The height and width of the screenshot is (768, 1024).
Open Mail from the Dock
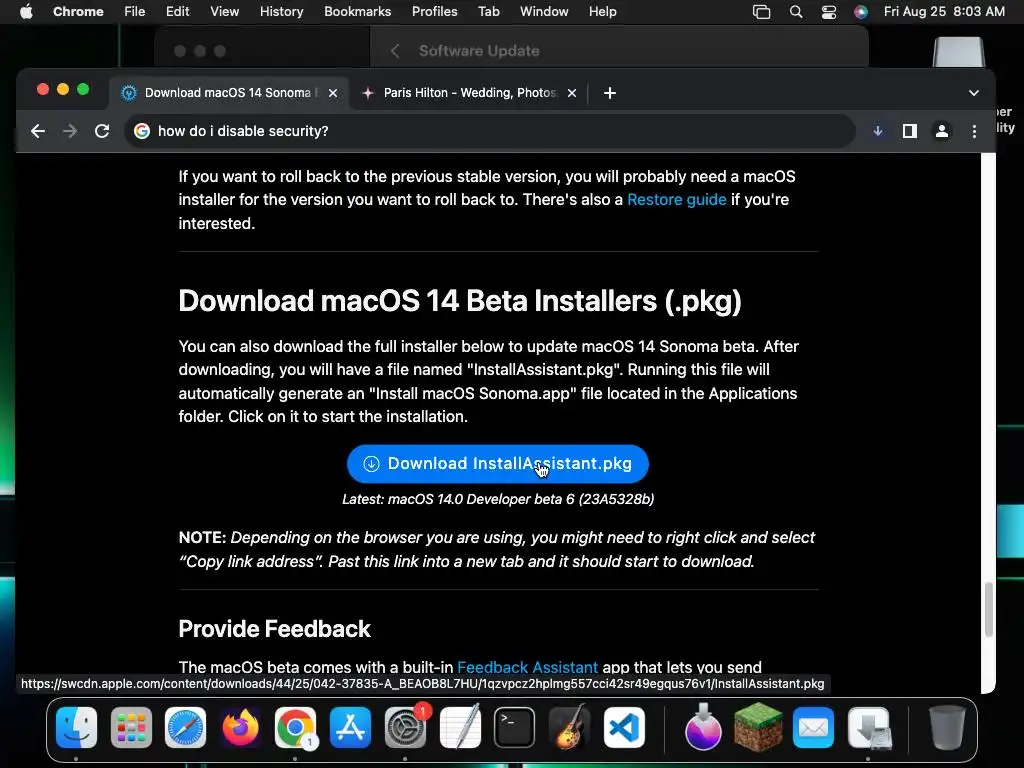[x=813, y=728]
